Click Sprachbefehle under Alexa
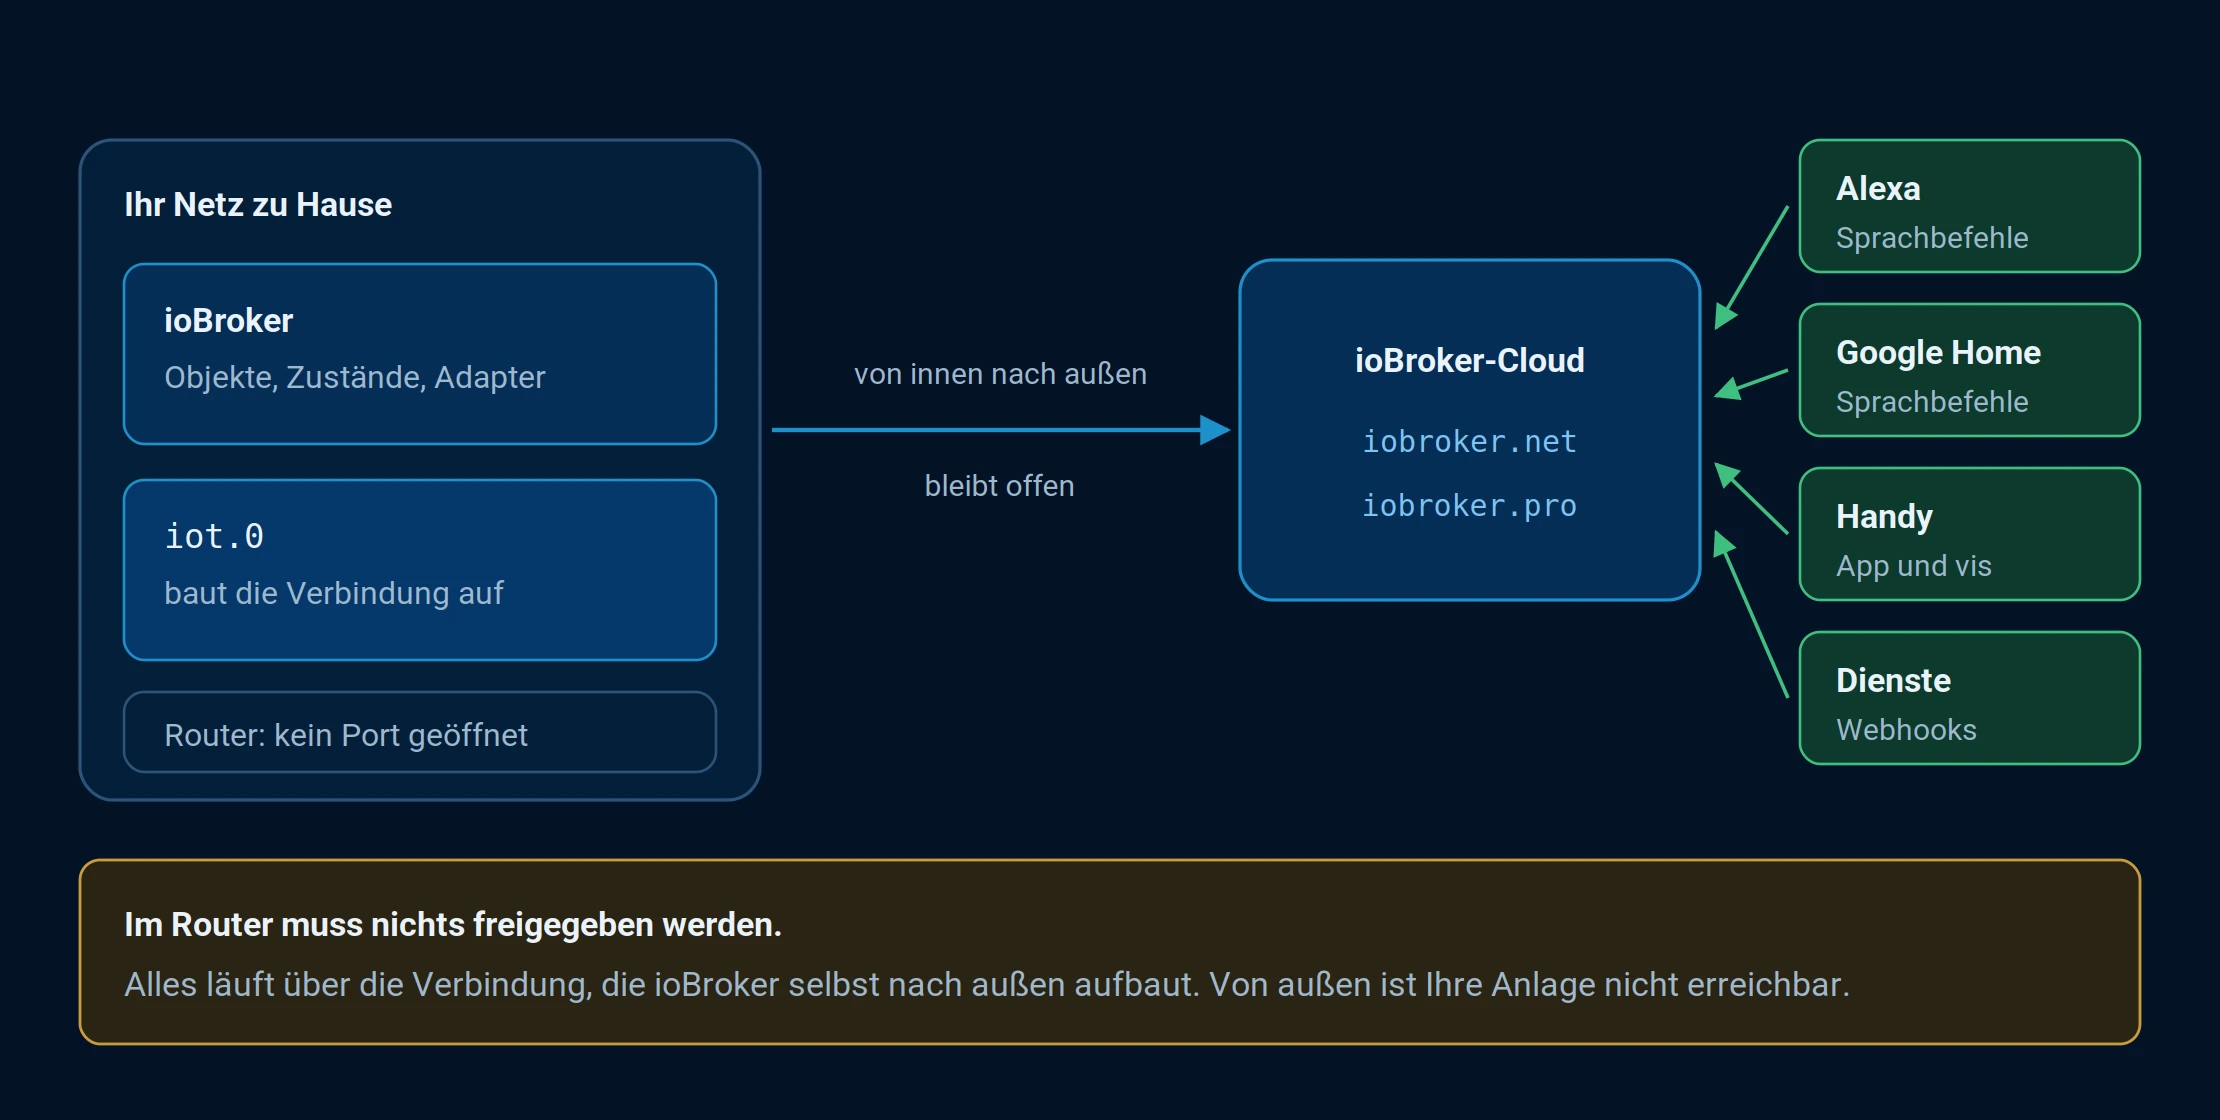 click(x=1932, y=238)
